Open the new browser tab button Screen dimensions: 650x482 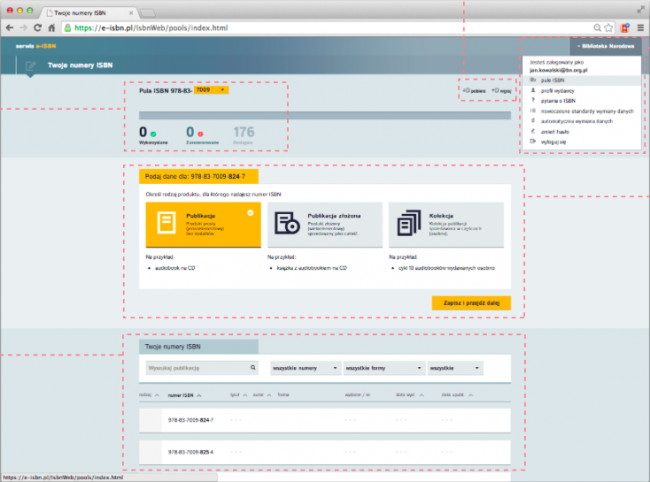pos(148,13)
